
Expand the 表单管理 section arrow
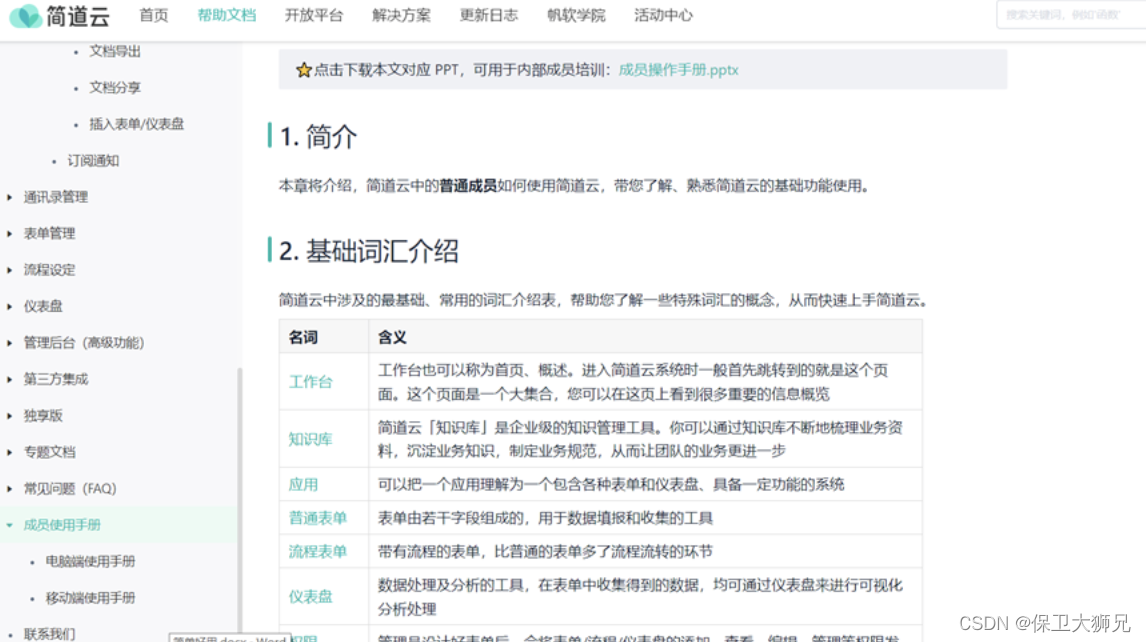tap(10, 234)
